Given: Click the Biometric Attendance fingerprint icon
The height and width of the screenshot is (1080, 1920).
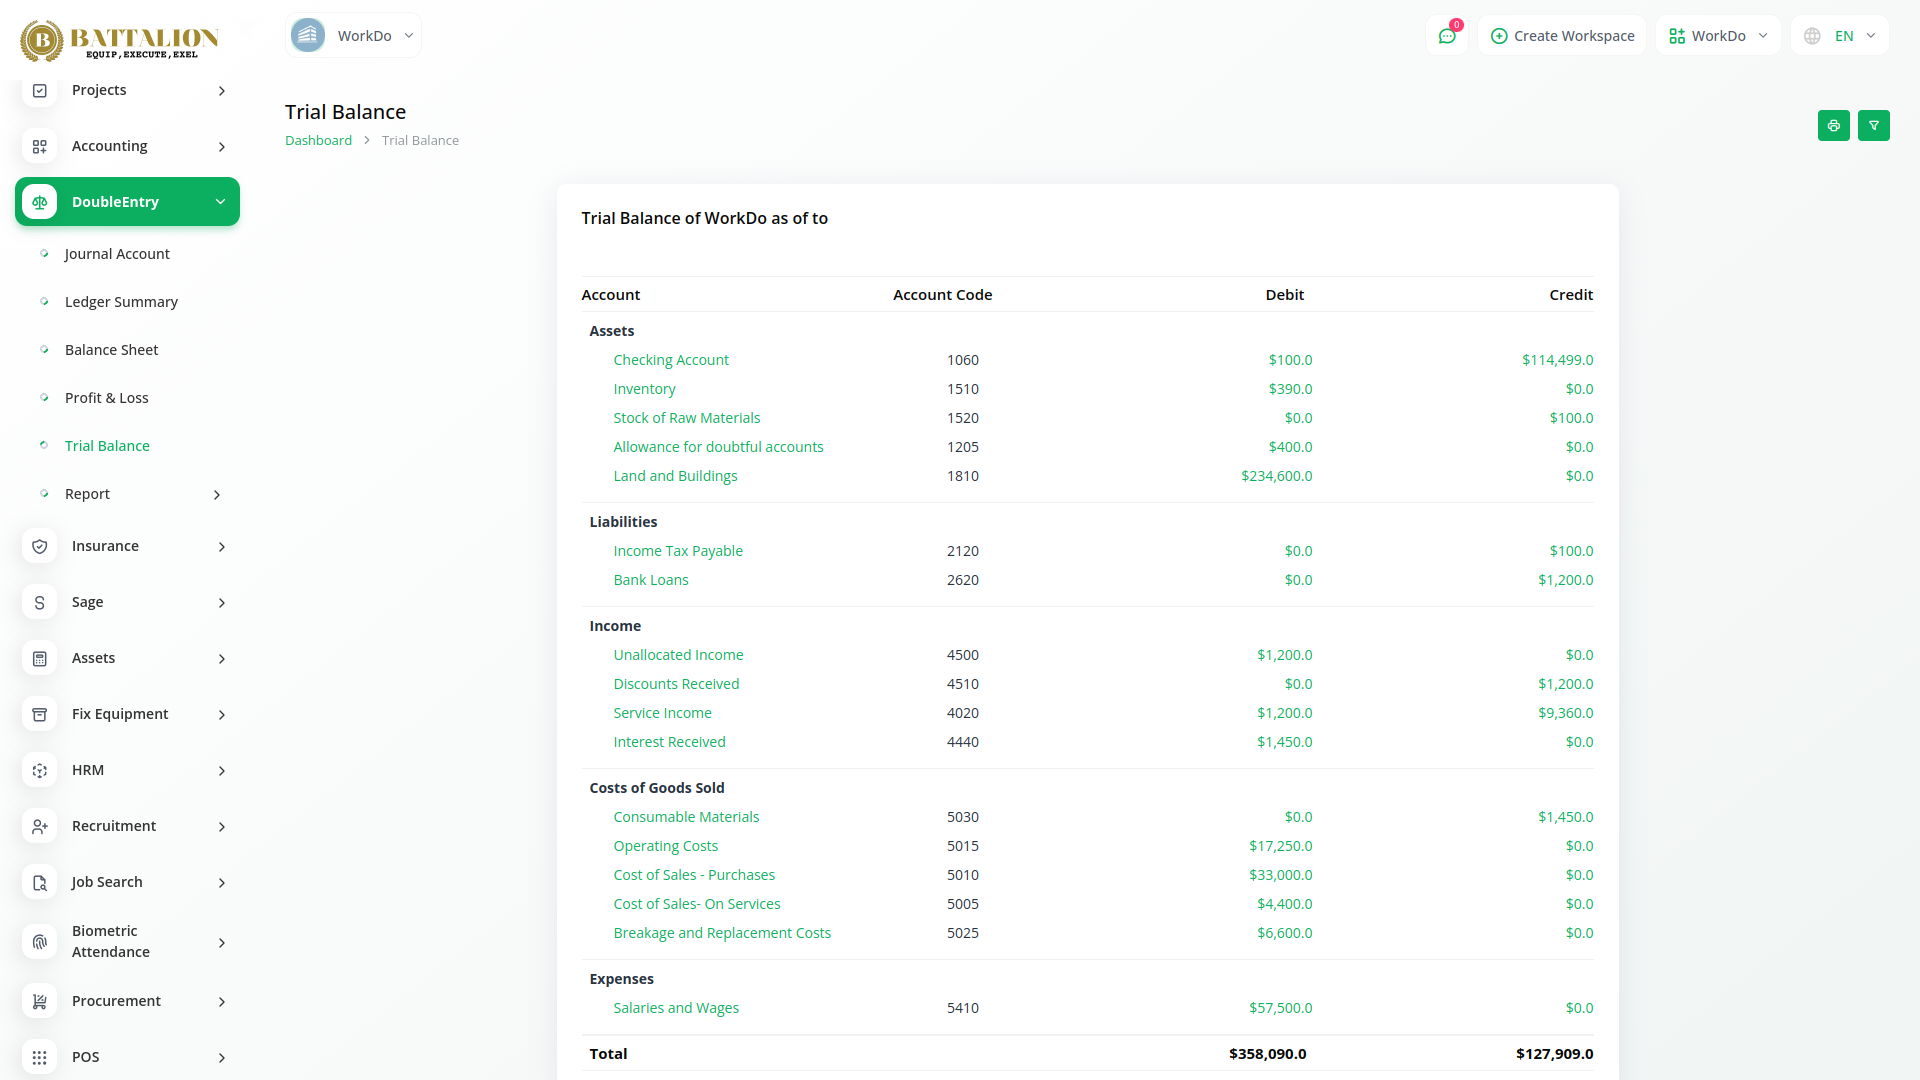Looking at the screenshot, I should pos(40,942).
